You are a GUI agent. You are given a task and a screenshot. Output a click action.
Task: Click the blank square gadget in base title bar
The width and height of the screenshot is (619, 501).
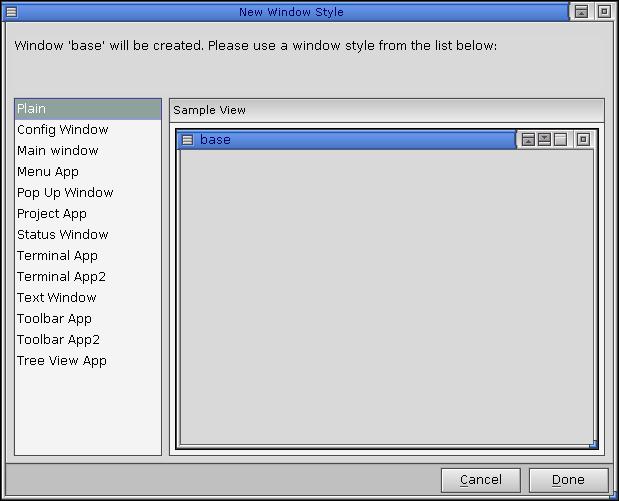coord(560,140)
